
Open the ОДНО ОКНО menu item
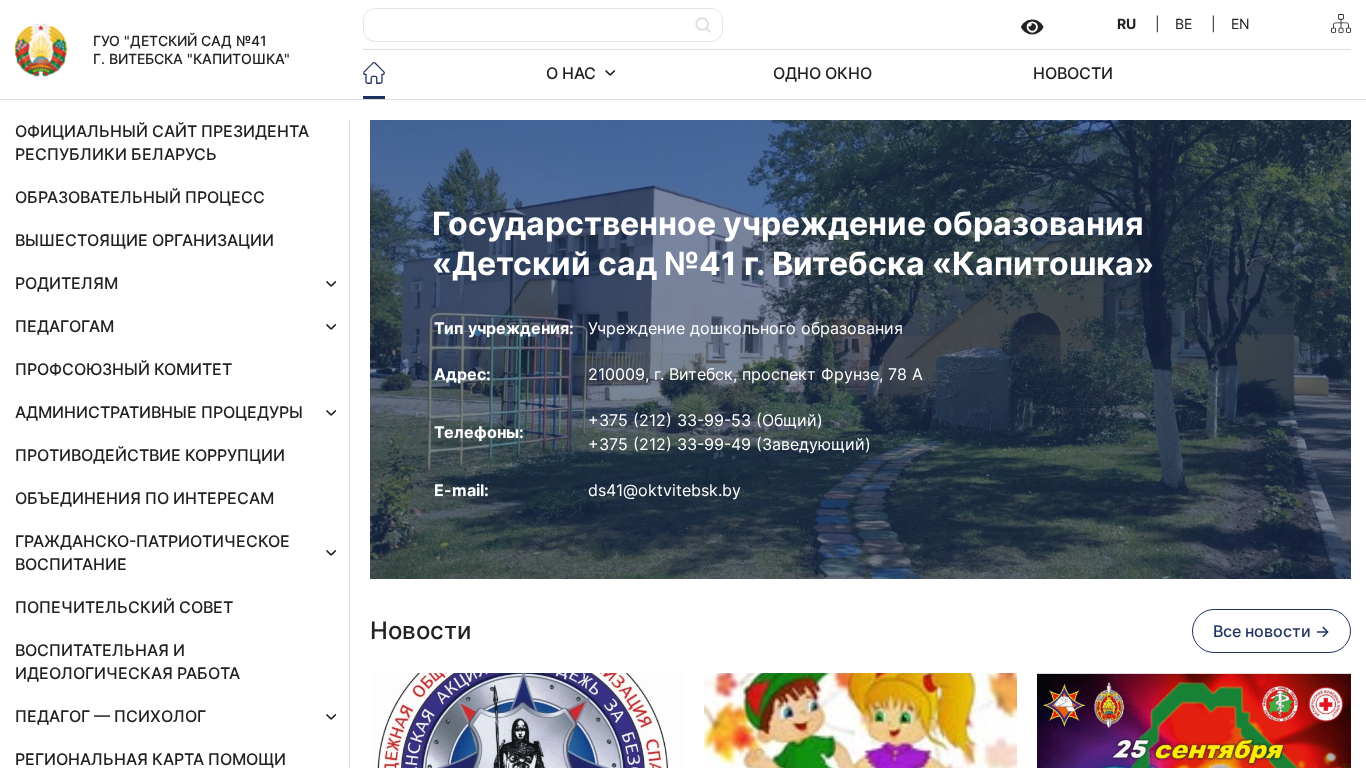(822, 73)
